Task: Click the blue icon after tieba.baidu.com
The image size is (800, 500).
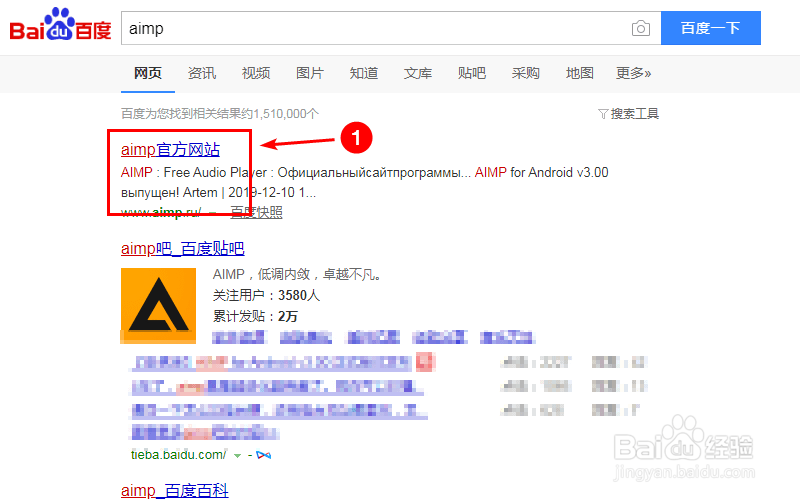Action: click(264, 455)
